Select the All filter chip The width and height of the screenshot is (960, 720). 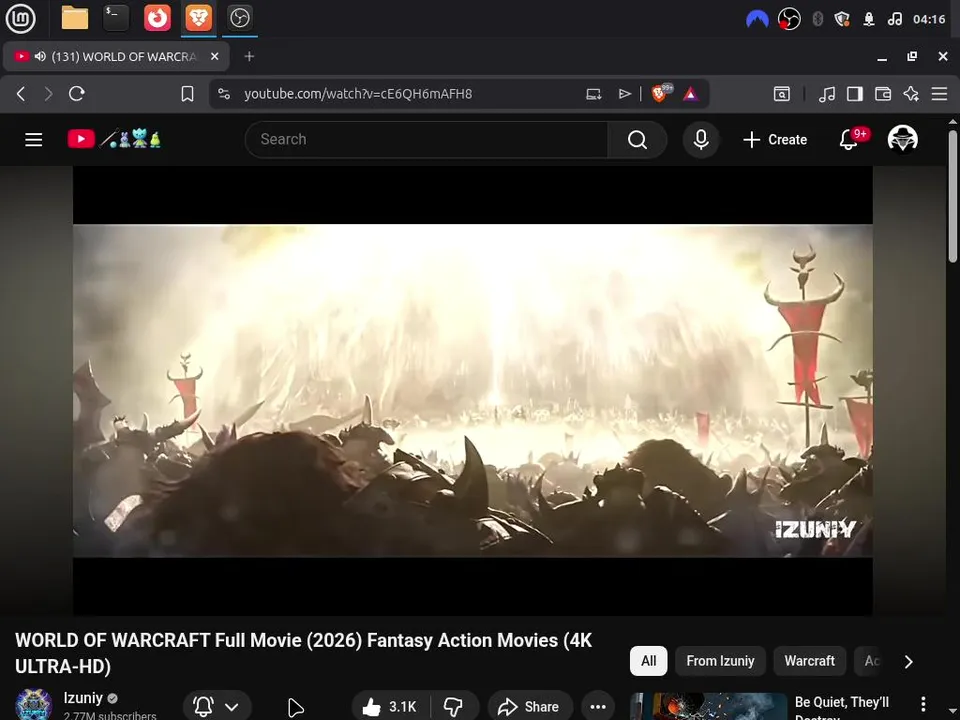click(x=648, y=661)
